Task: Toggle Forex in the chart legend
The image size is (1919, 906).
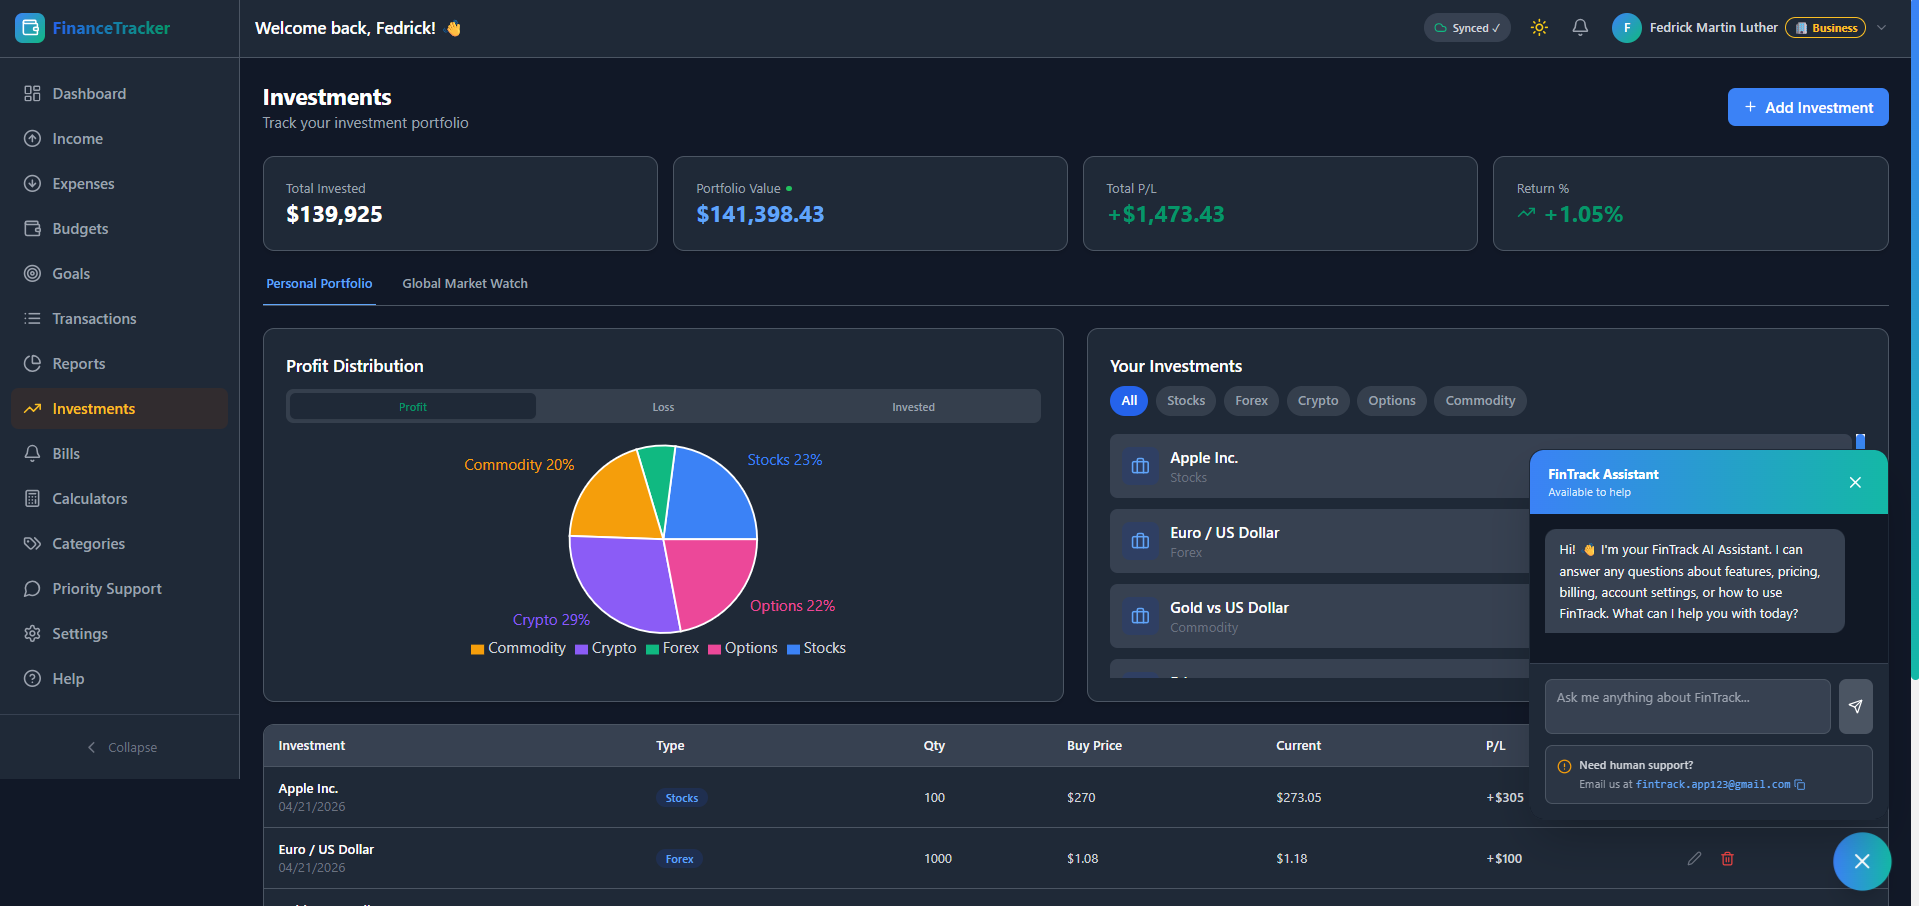Action: pos(673,649)
